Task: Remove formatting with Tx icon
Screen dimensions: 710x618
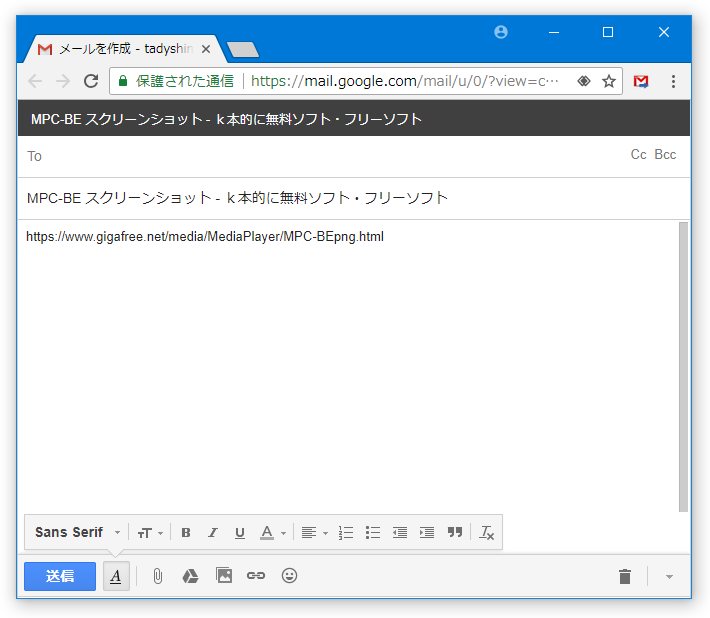Action: pyautogui.click(x=487, y=533)
